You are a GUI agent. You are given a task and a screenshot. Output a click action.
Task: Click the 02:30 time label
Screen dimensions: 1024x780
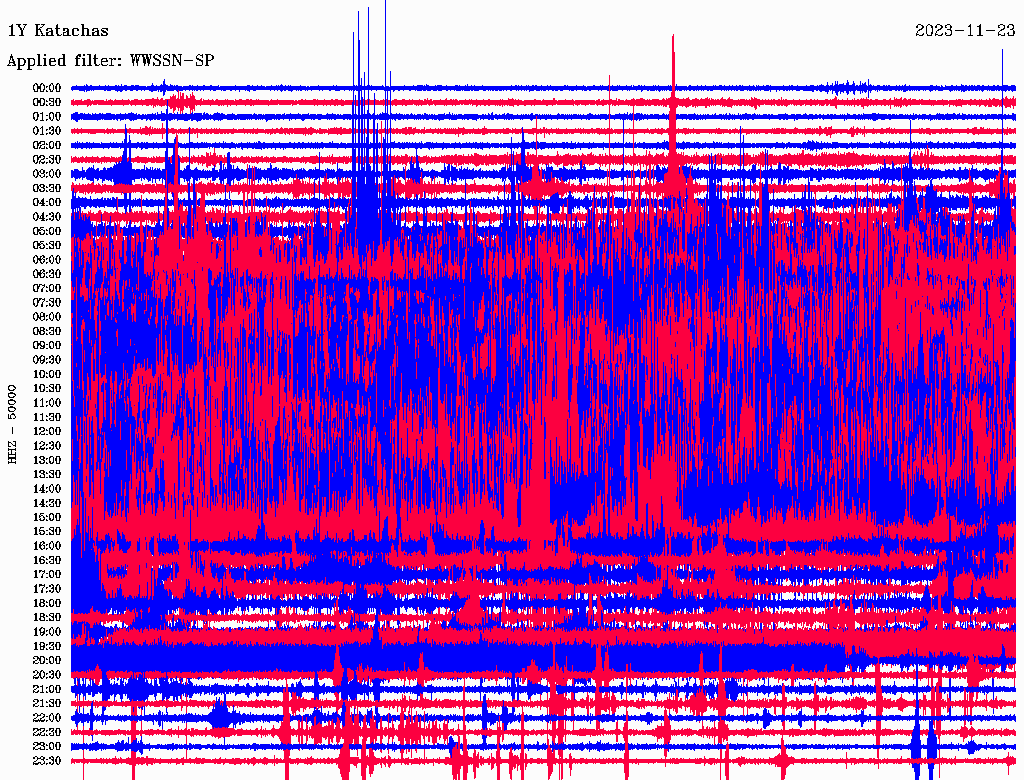[47, 159]
